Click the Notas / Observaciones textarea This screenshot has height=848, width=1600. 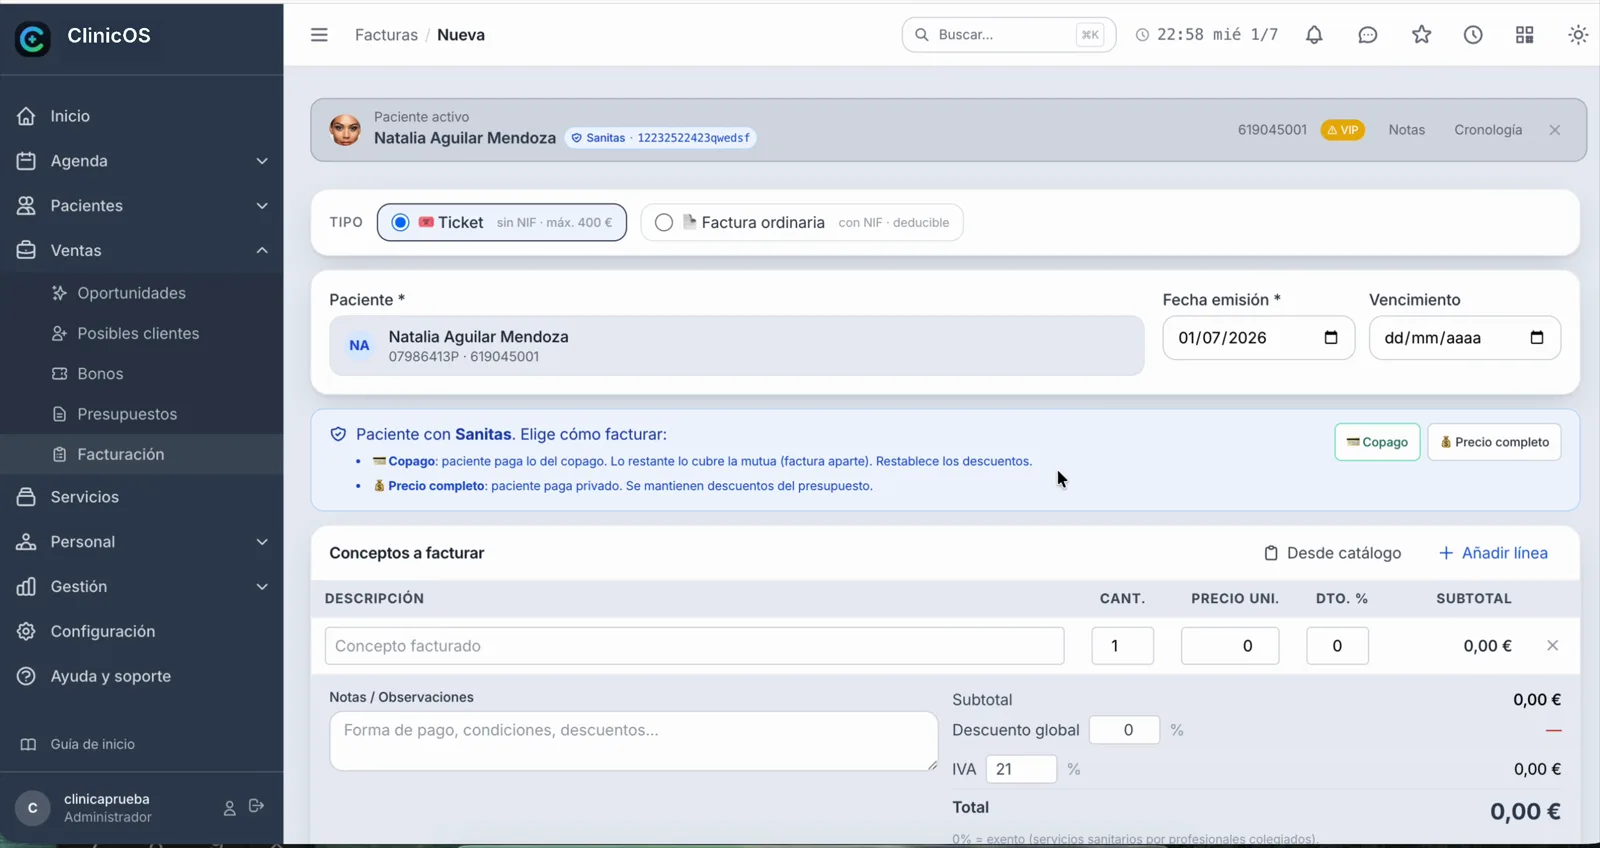[x=634, y=741]
